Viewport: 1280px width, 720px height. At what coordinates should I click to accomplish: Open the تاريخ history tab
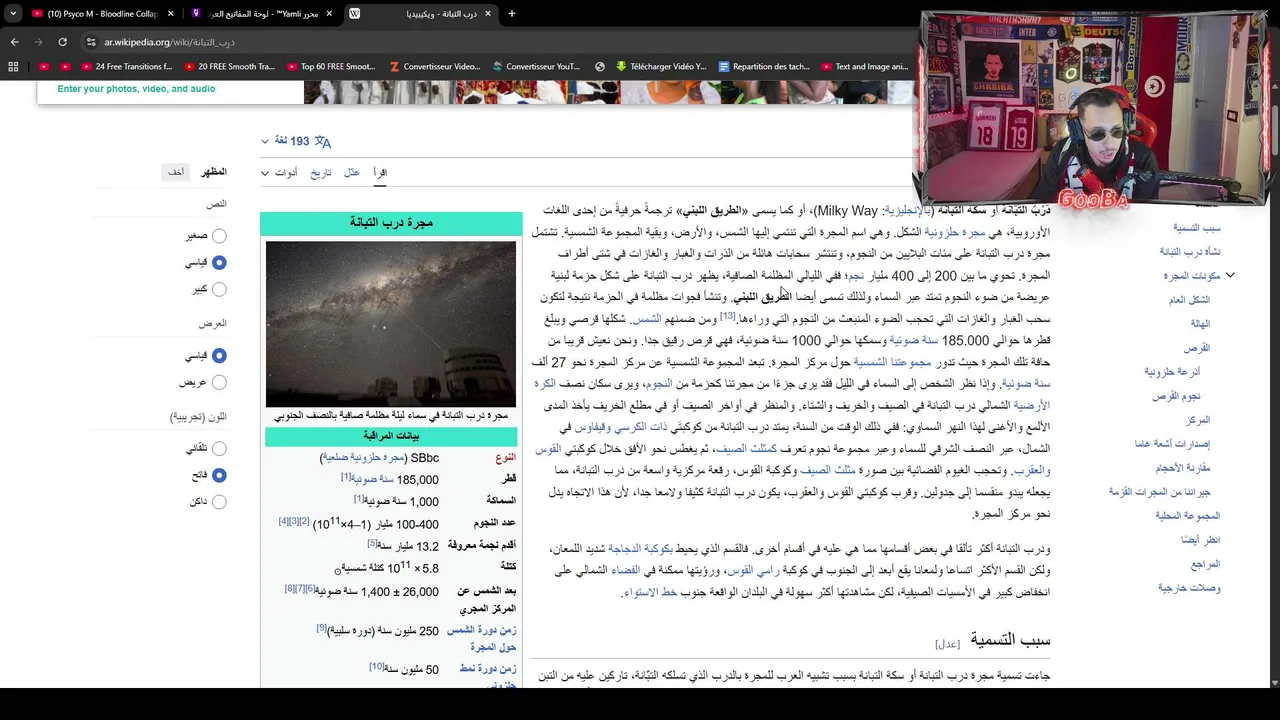point(320,173)
